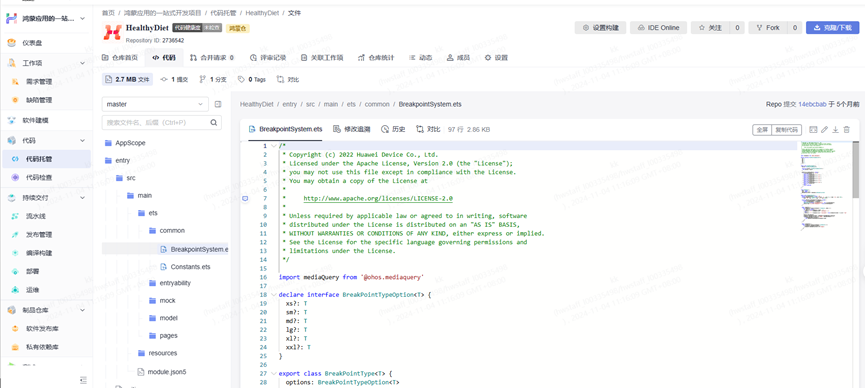
Task: Open the 历史 tab of the file
Action: pos(393,129)
